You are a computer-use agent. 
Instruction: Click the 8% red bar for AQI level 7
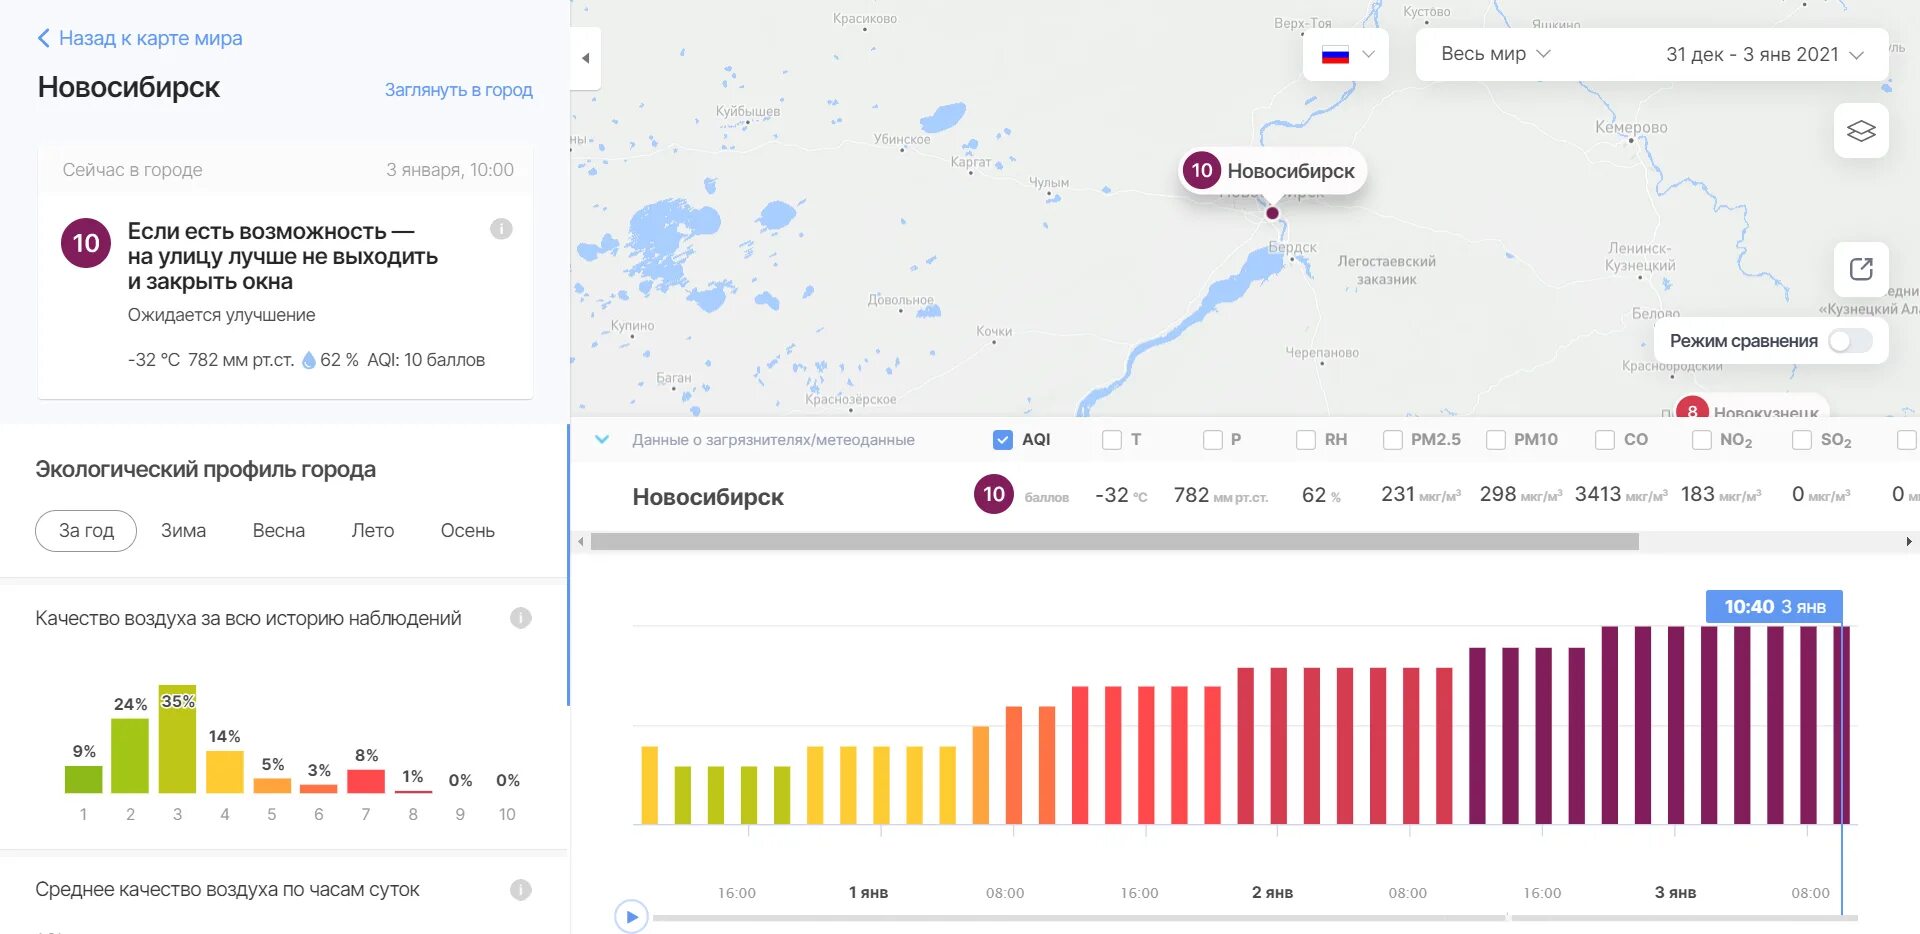[x=366, y=781]
